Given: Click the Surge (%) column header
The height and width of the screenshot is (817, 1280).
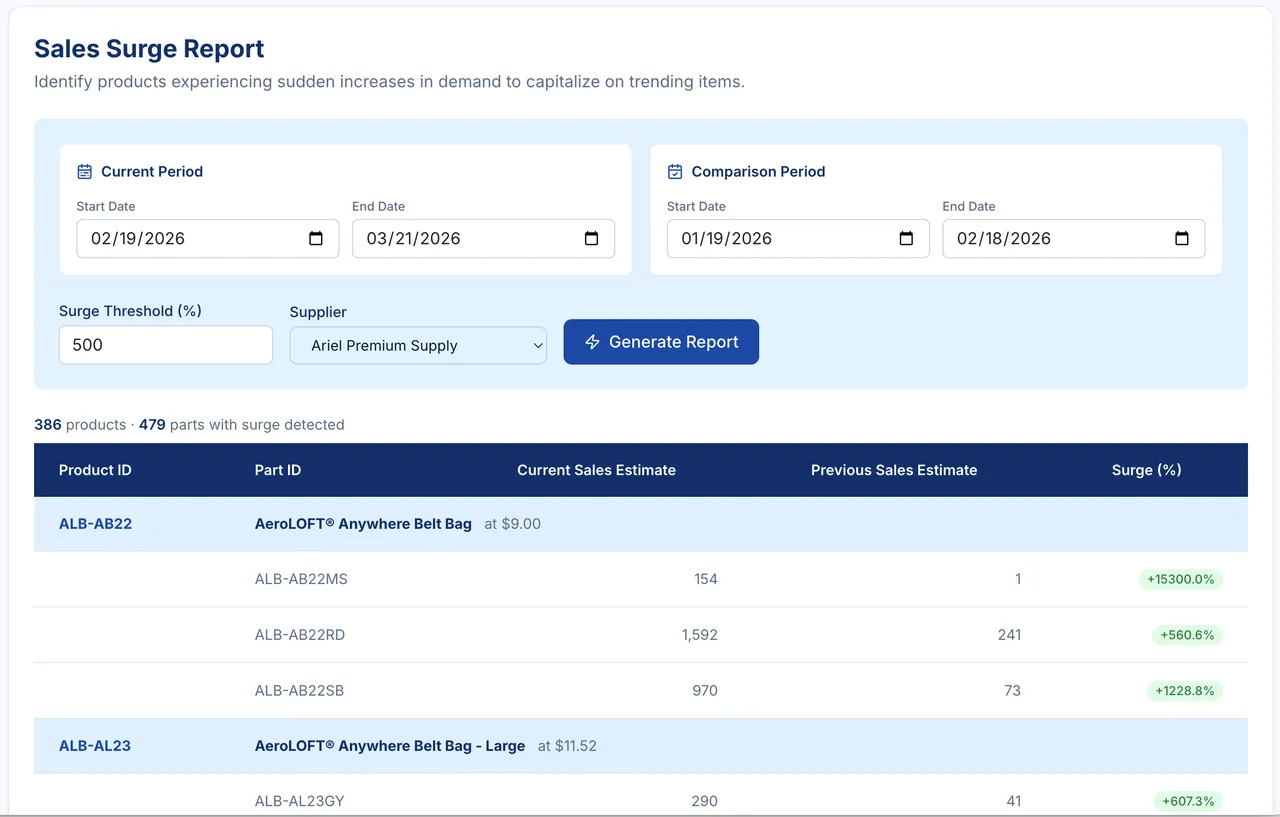Looking at the screenshot, I should pos(1147,470).
